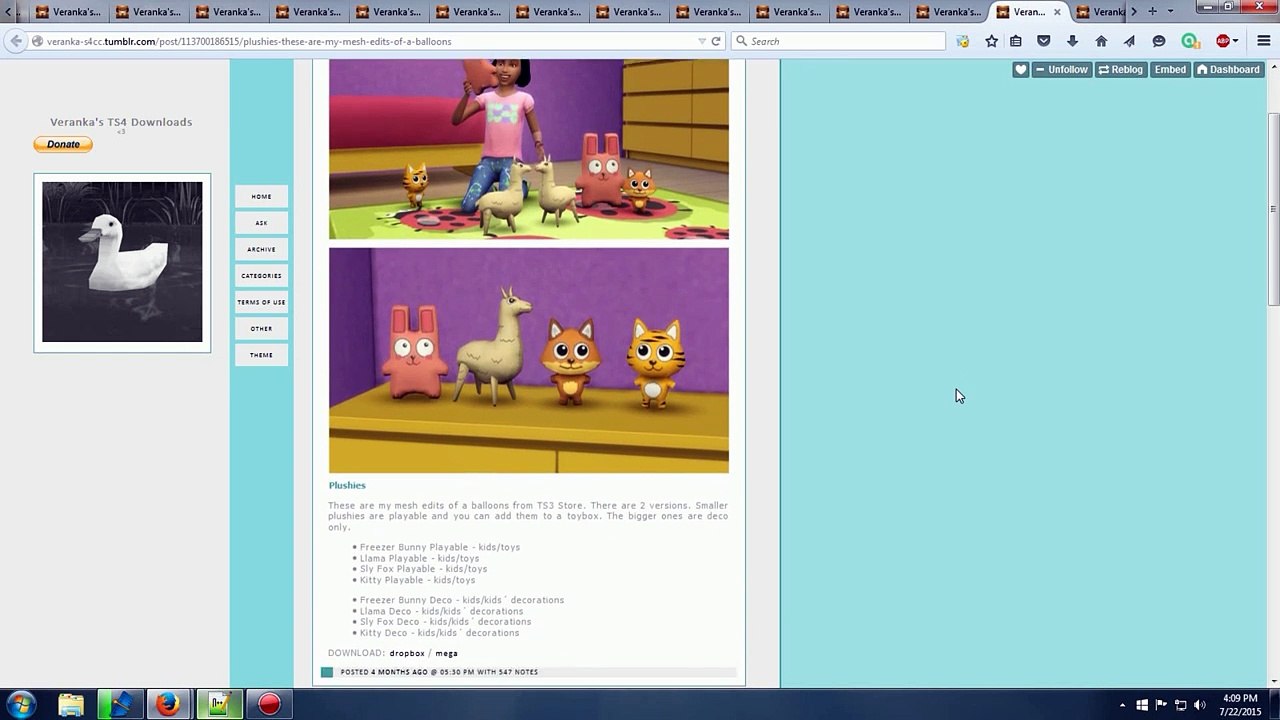
Task: Open the TERMS OF USE menu item
Action: pyautogui.click(x=261, y=302)
